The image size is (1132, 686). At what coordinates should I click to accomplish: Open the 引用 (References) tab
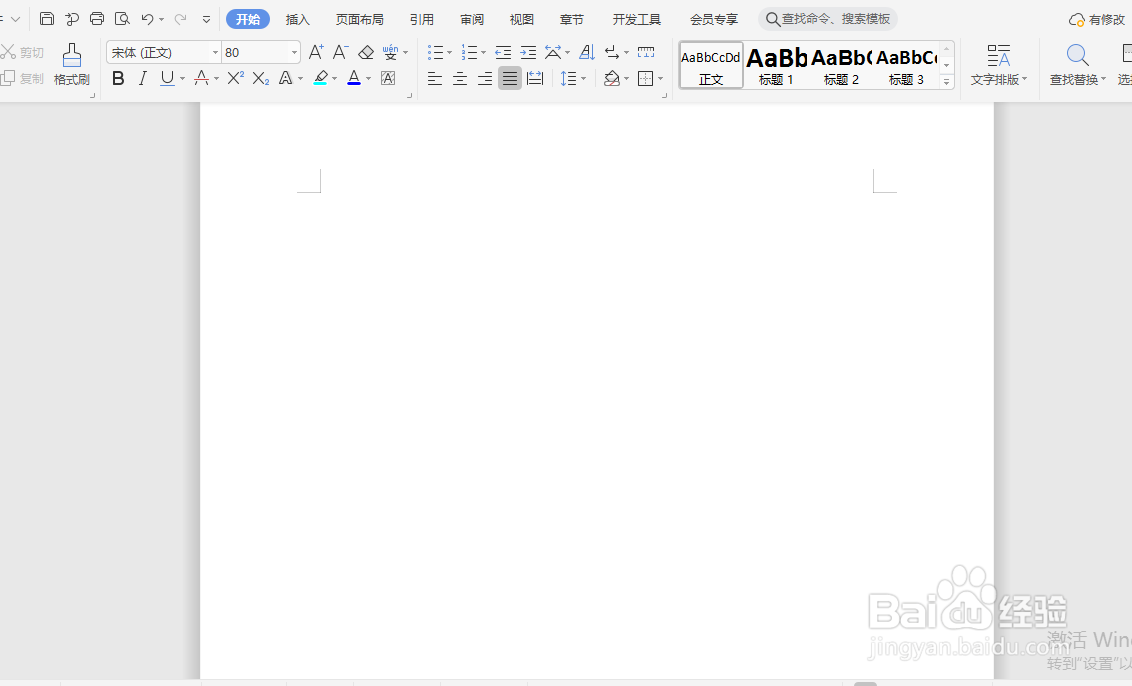click(x=422, y=19)
